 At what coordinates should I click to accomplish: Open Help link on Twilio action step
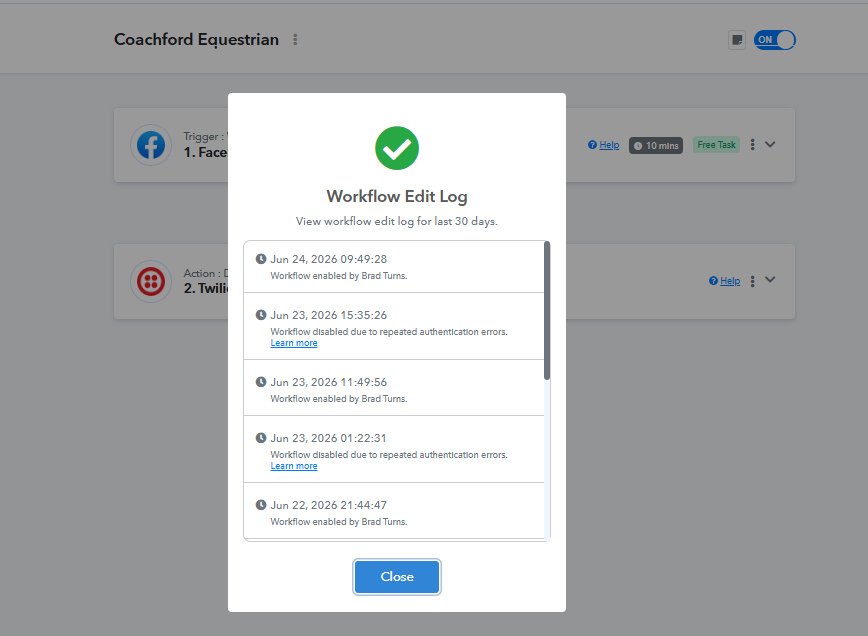725,281
